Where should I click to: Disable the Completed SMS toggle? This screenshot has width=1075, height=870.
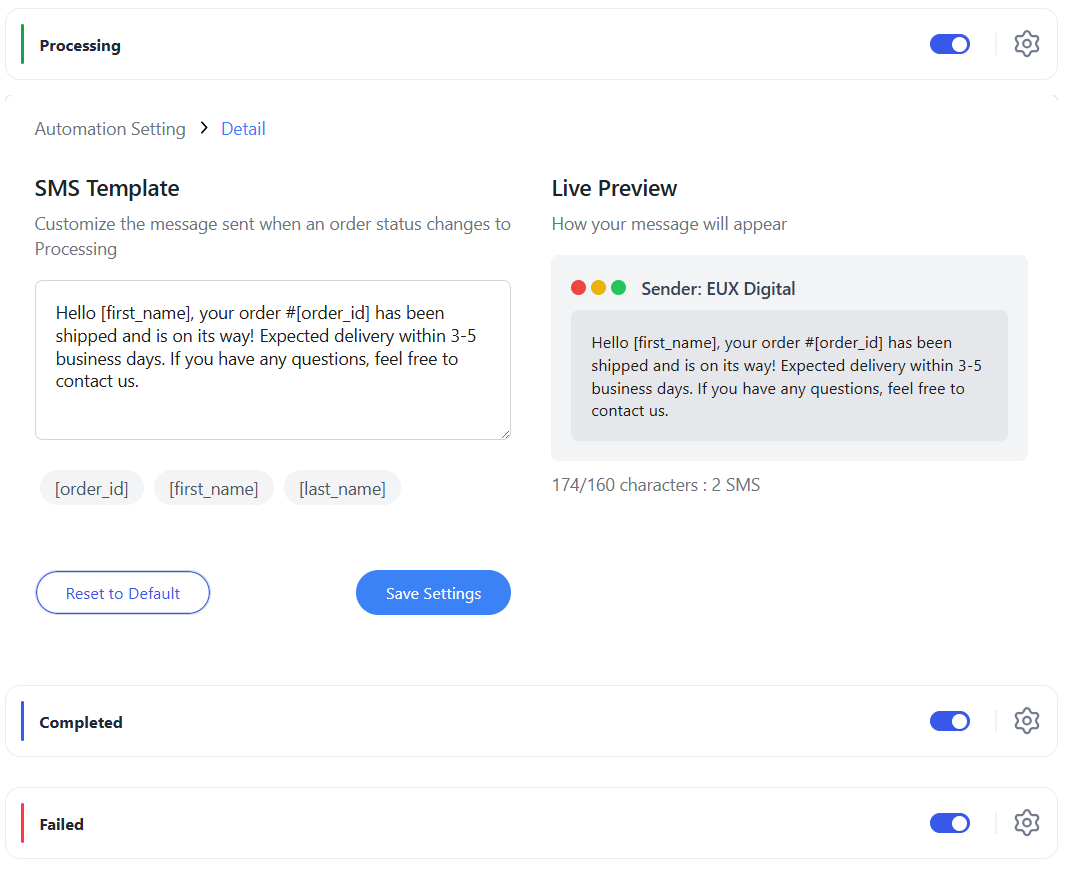point(950,721)
